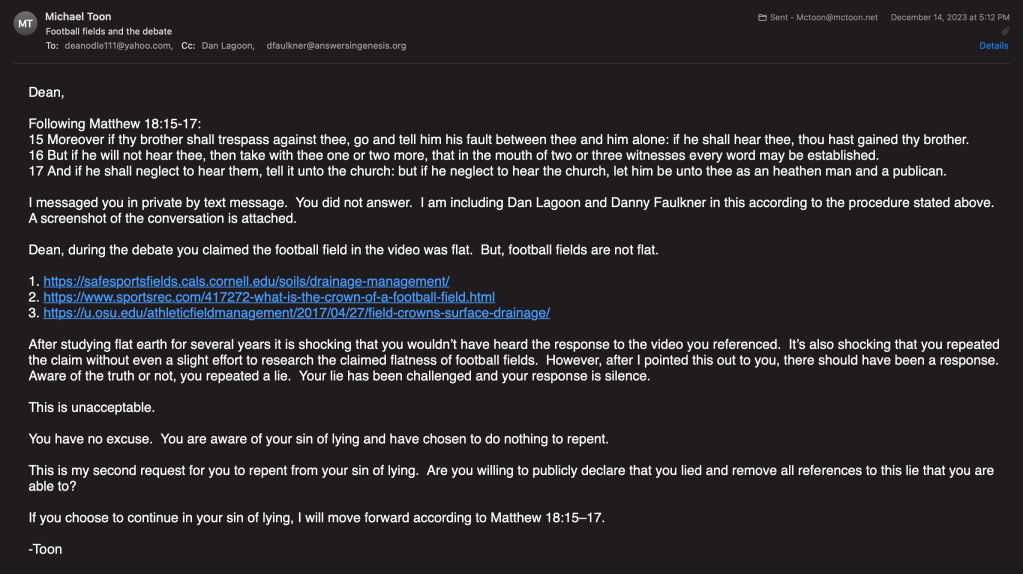The image size is (1023, 574).
Task: Click the dfaulkner@answersingenesis.org Cc address
Action: pos(336,46)
